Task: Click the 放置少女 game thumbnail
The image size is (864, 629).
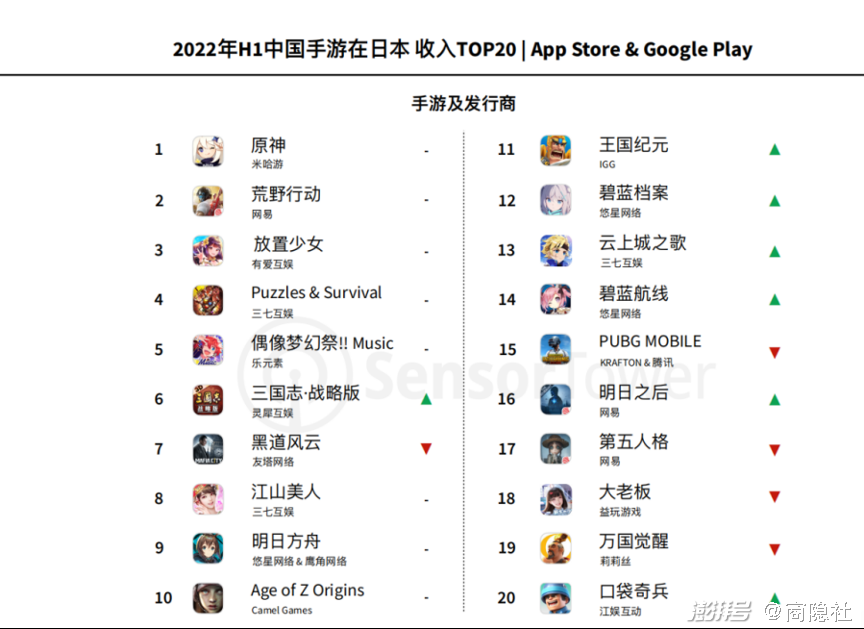Action: coord(208,250)
